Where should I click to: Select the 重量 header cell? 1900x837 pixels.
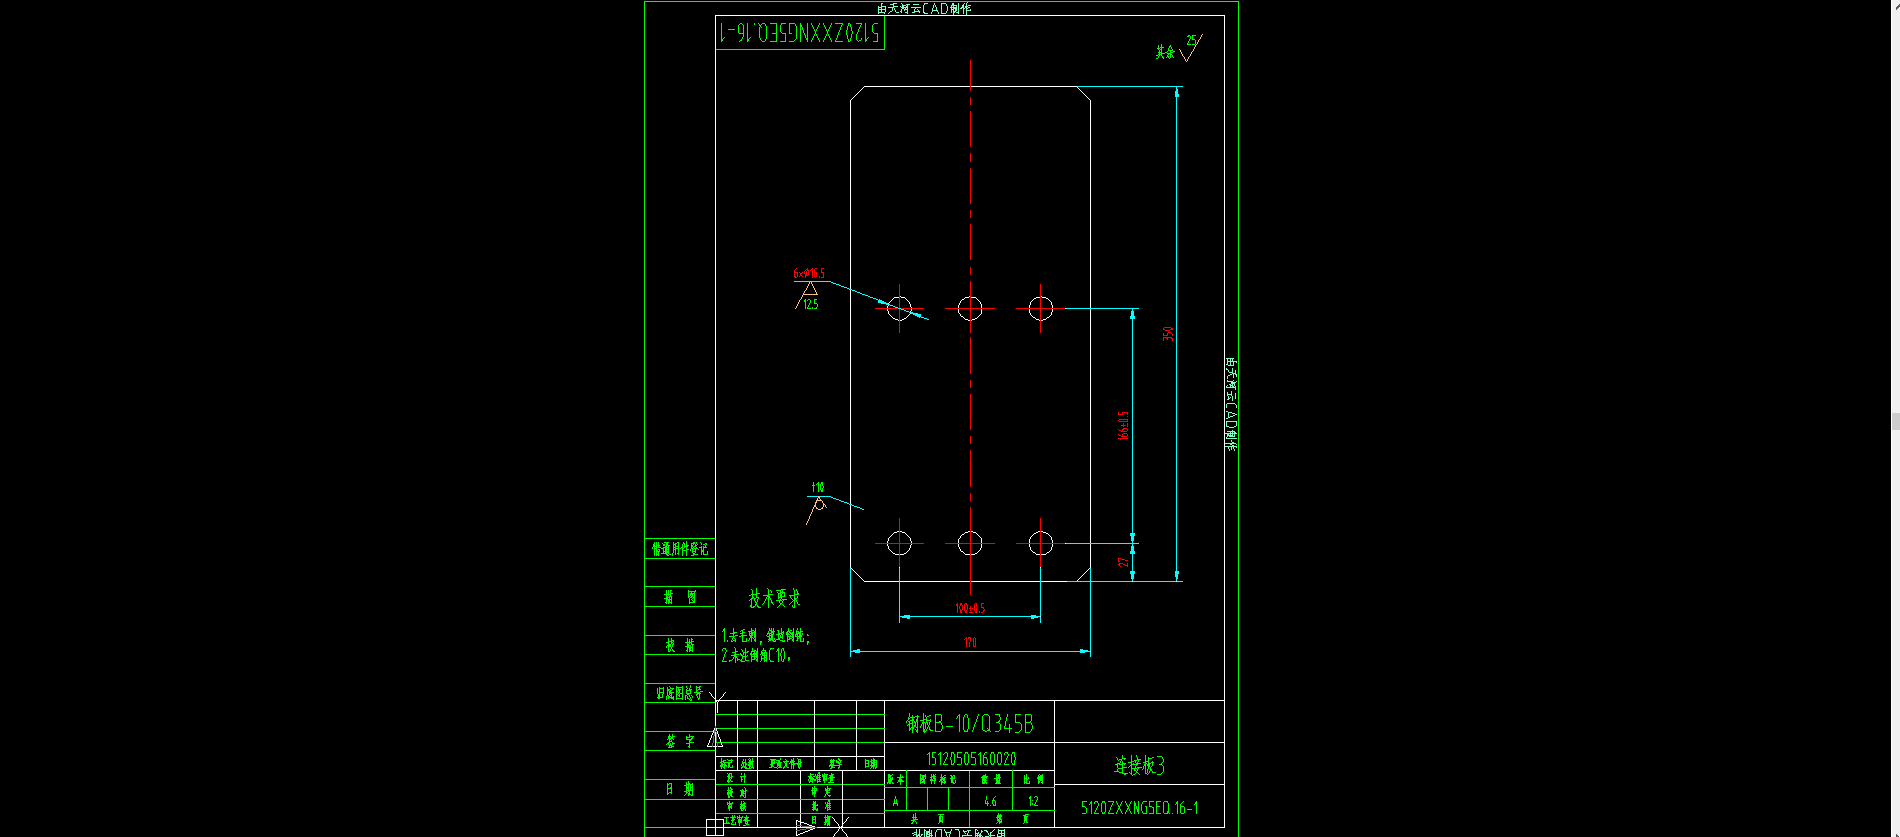click(991, 779)
